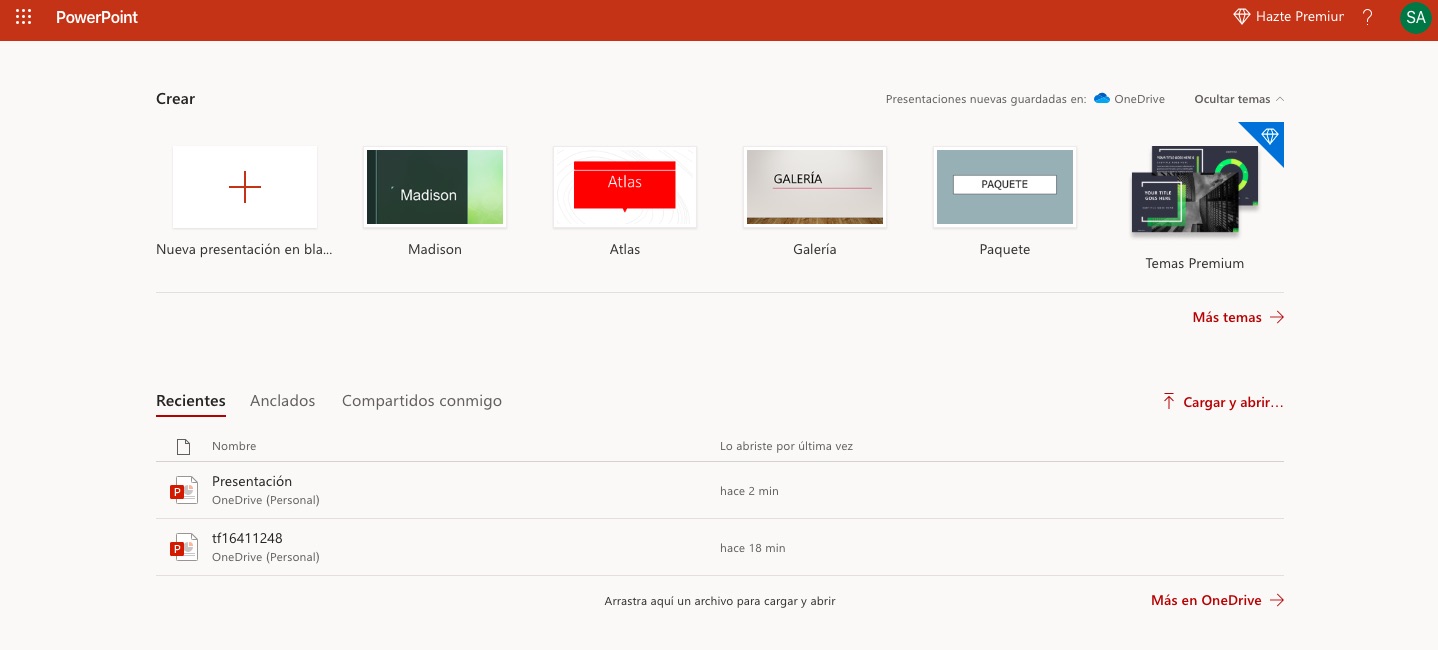Screen dimensions: 1438x650
Task: Open Más en OneDrive link
Action: coord(1217,601)
